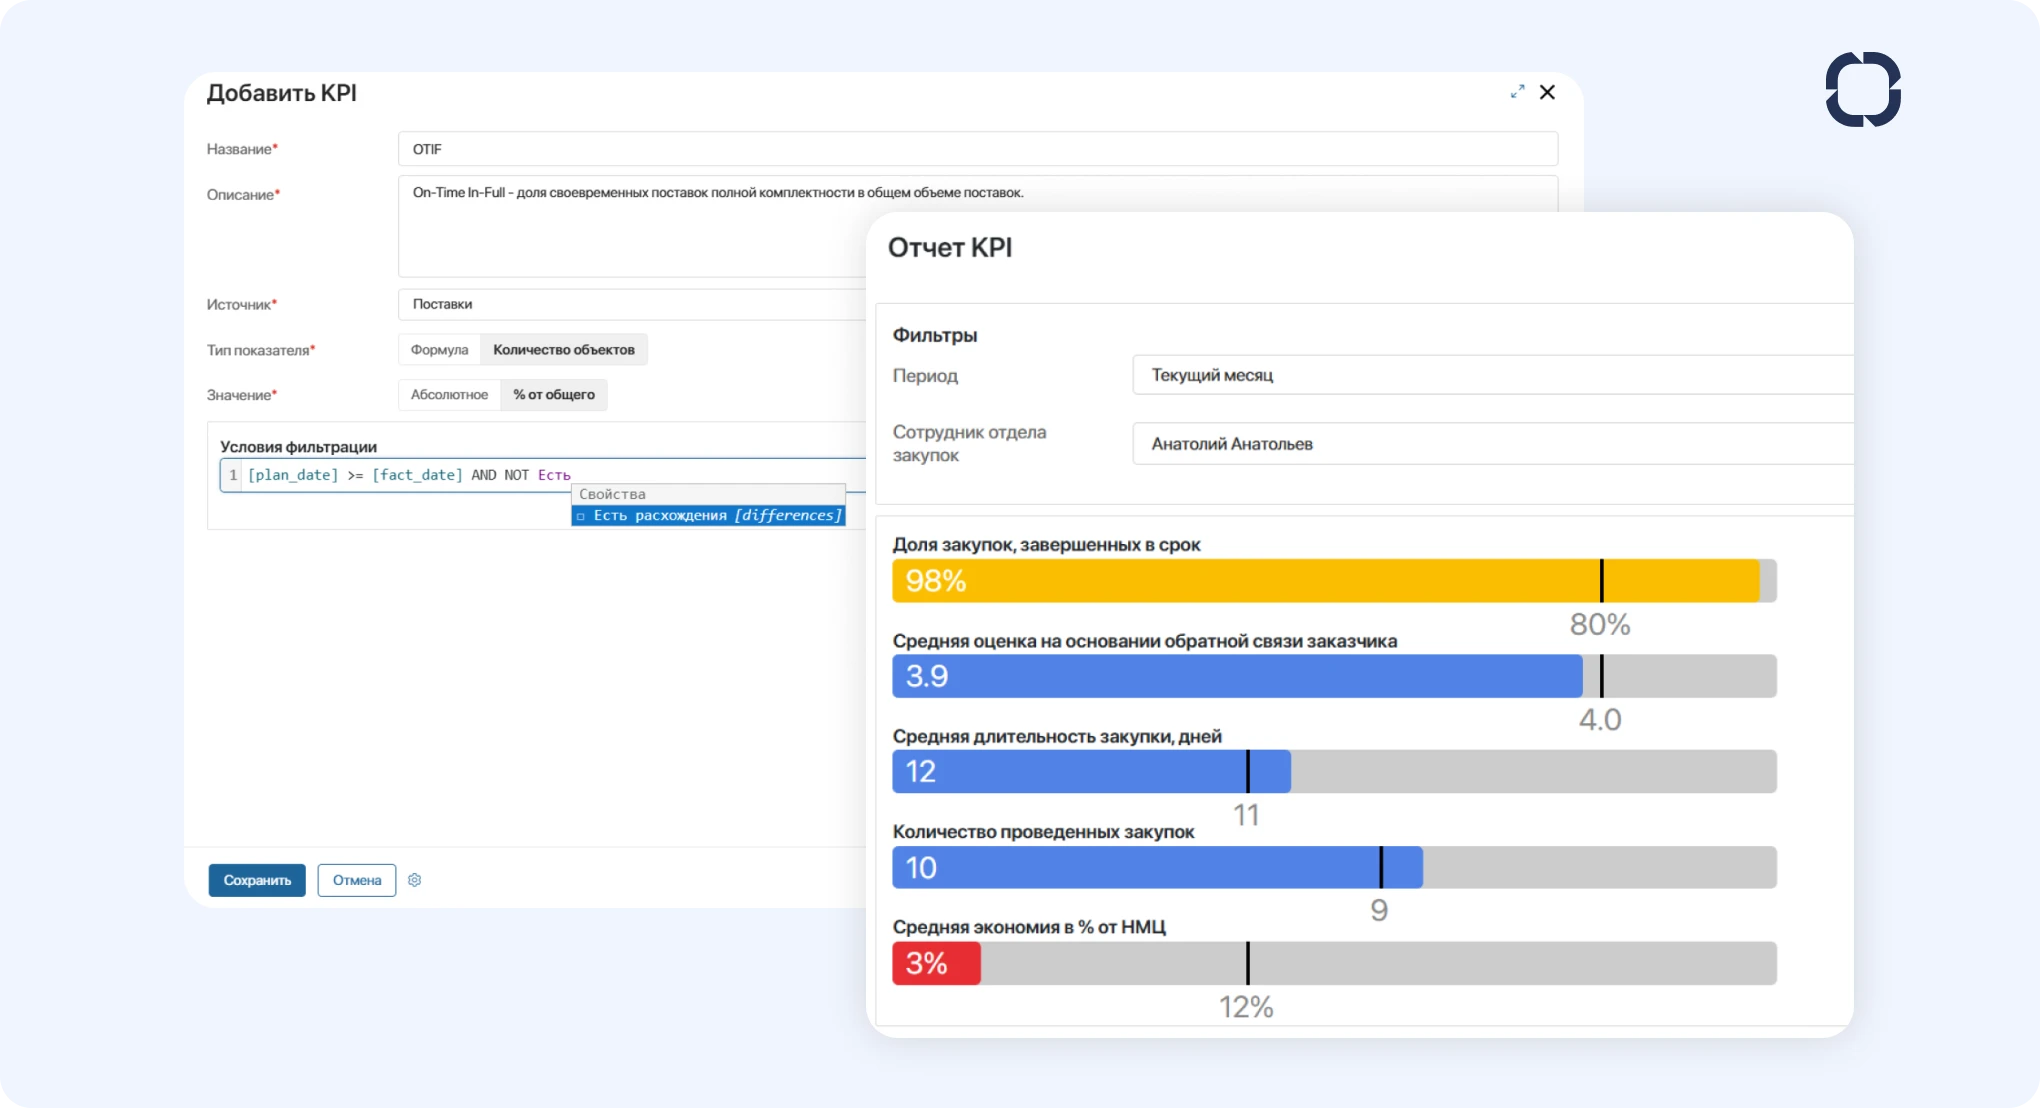Viewport: 2040px width, 1108px height.
Task: Choose the Абсолютное value option
Action: [x=449, y=395]
